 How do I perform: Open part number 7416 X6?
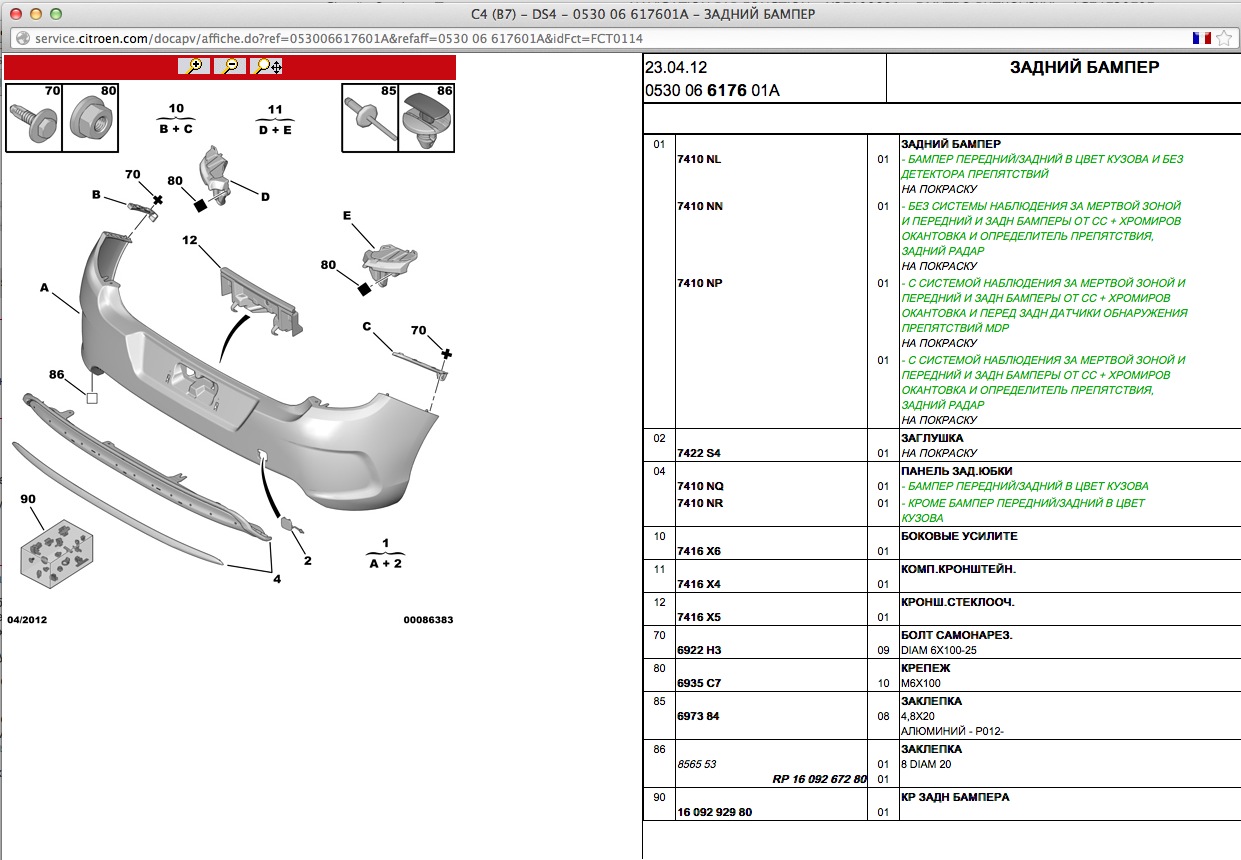click(x=698, y=551)
